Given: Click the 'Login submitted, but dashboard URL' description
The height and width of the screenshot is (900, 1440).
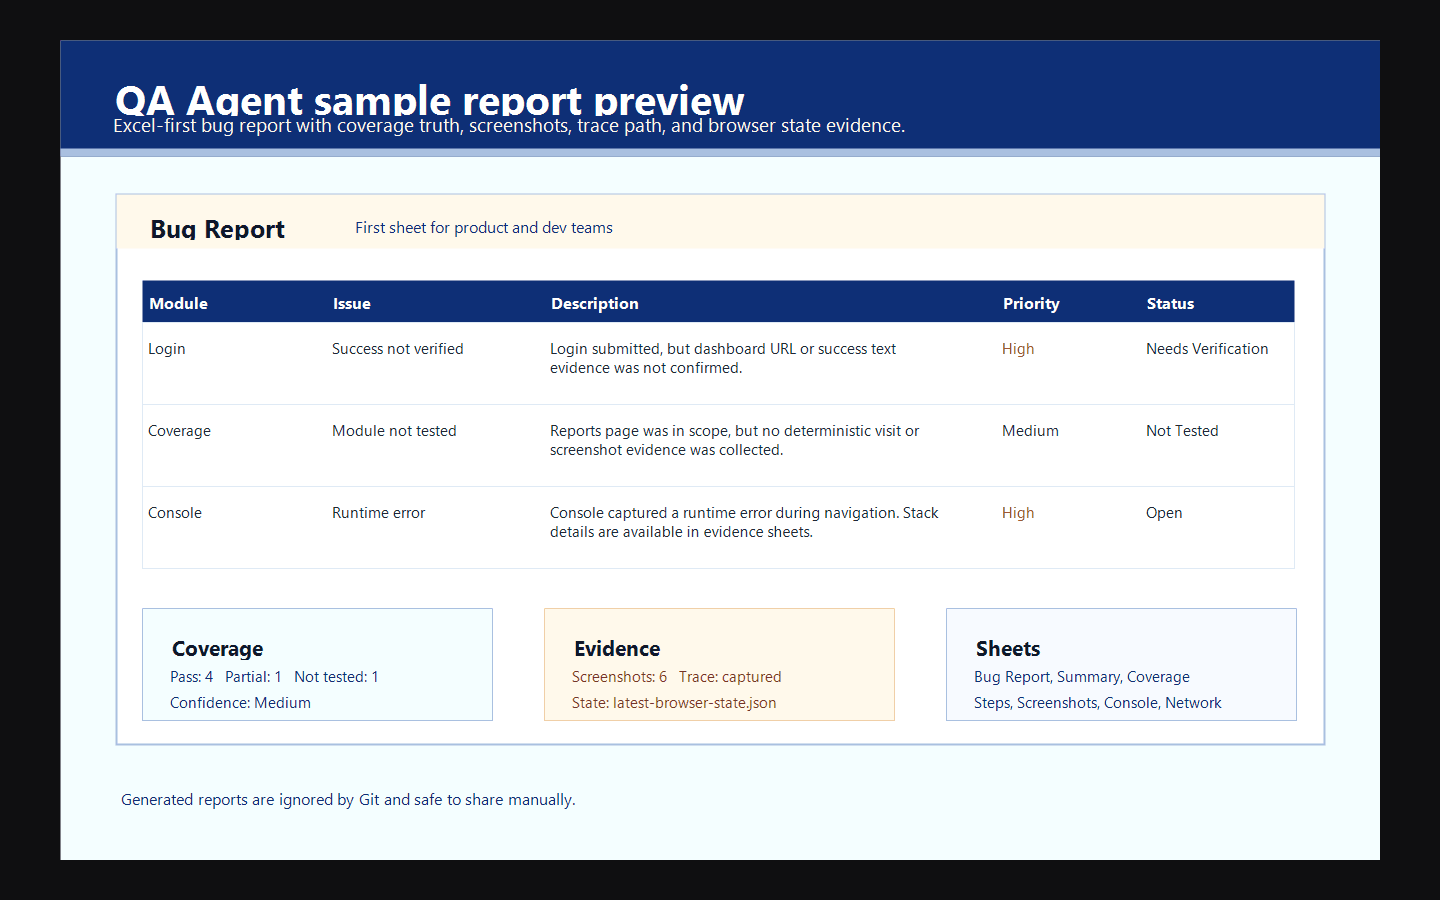Looking at the screenshot, I should coord(723,358).
